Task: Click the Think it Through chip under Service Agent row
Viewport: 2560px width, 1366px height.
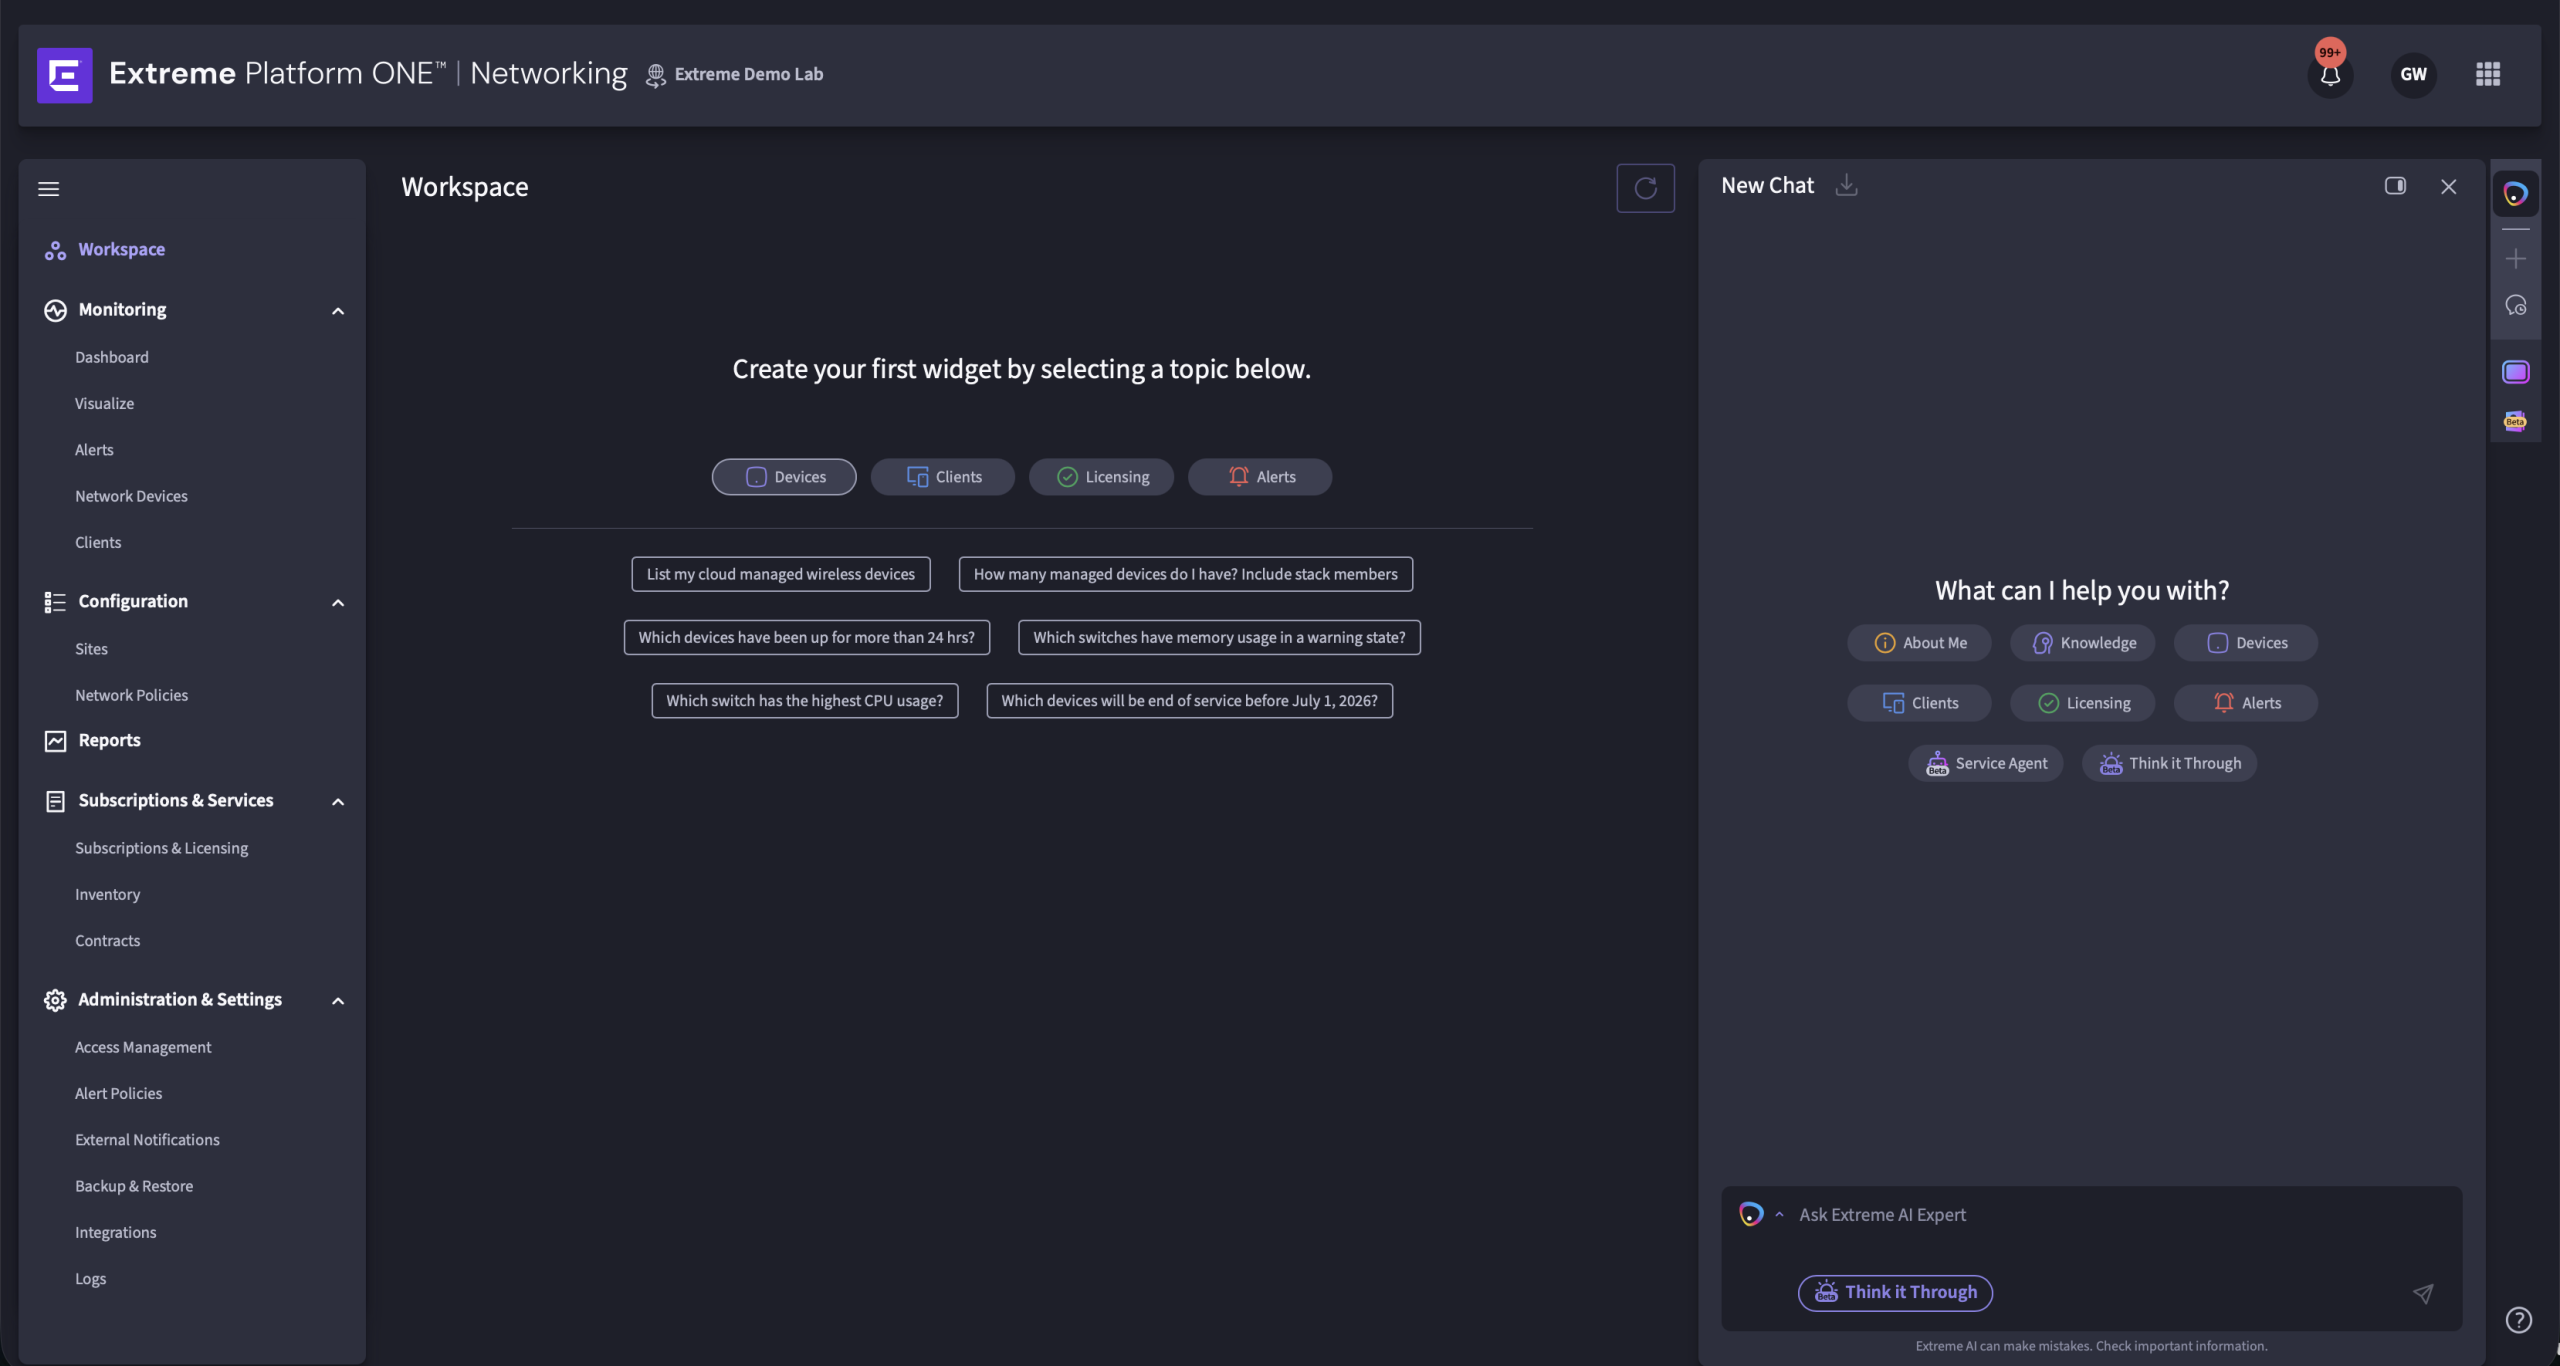Action: tap(2169, 763)
